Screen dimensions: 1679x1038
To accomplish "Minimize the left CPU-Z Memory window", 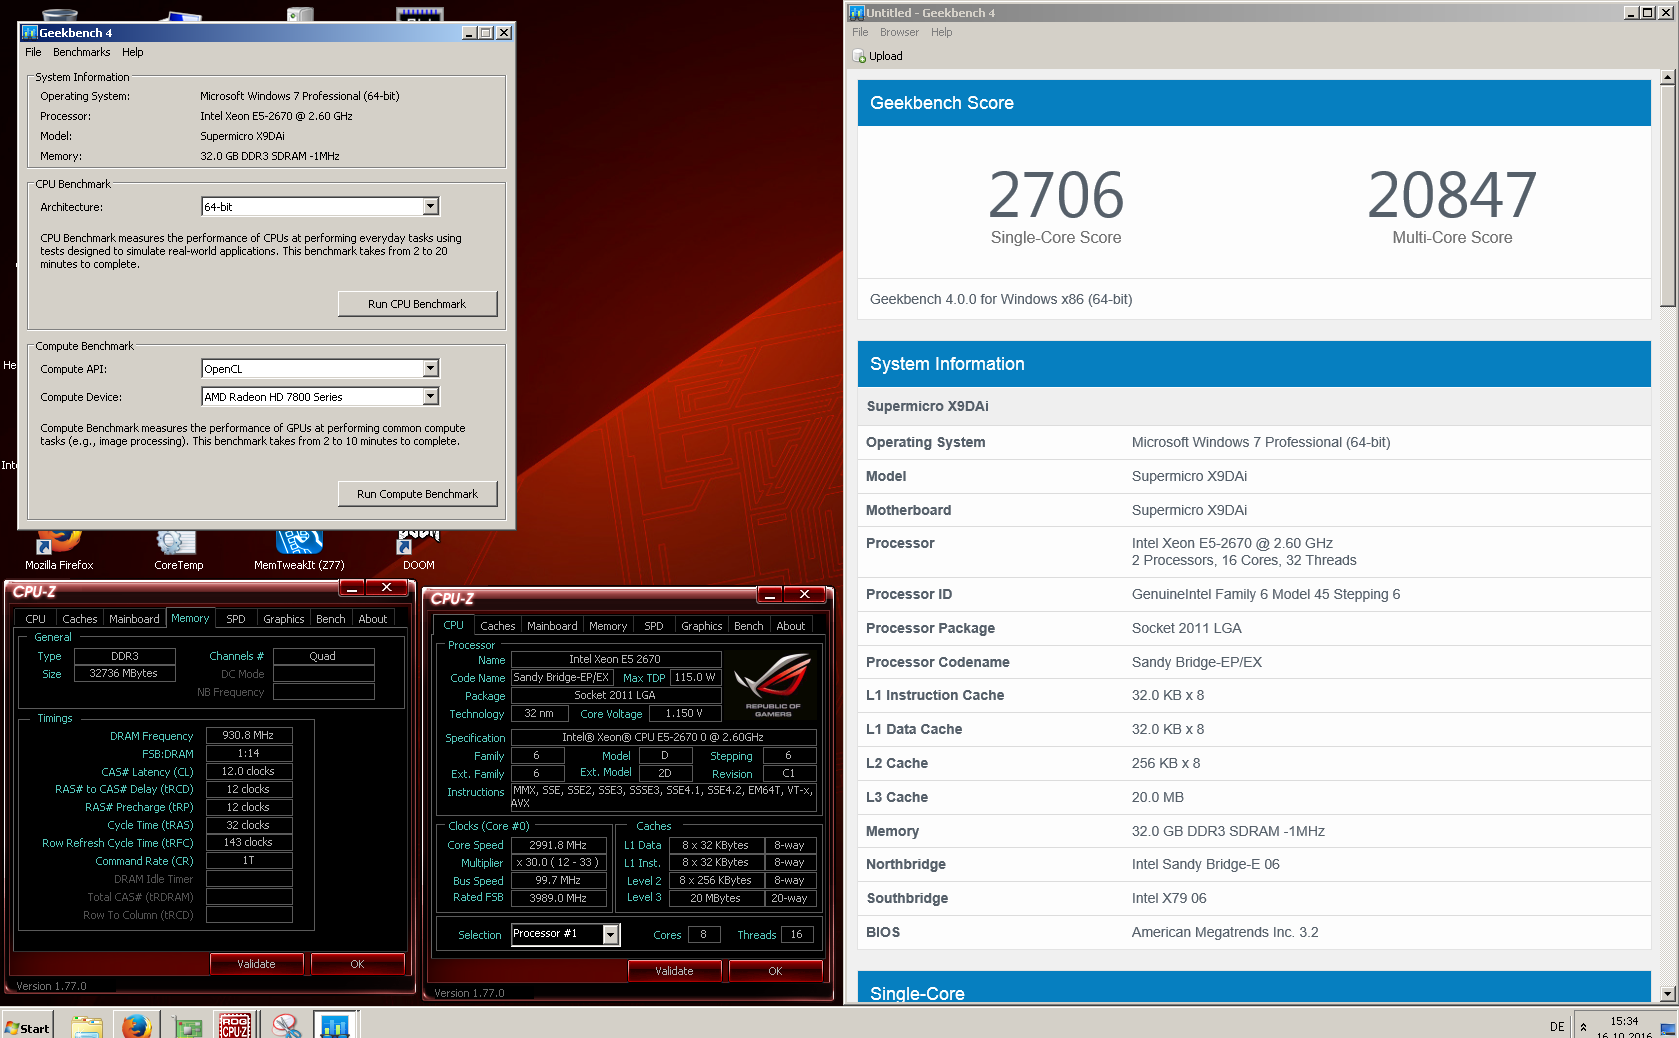I will coord(352,587).
